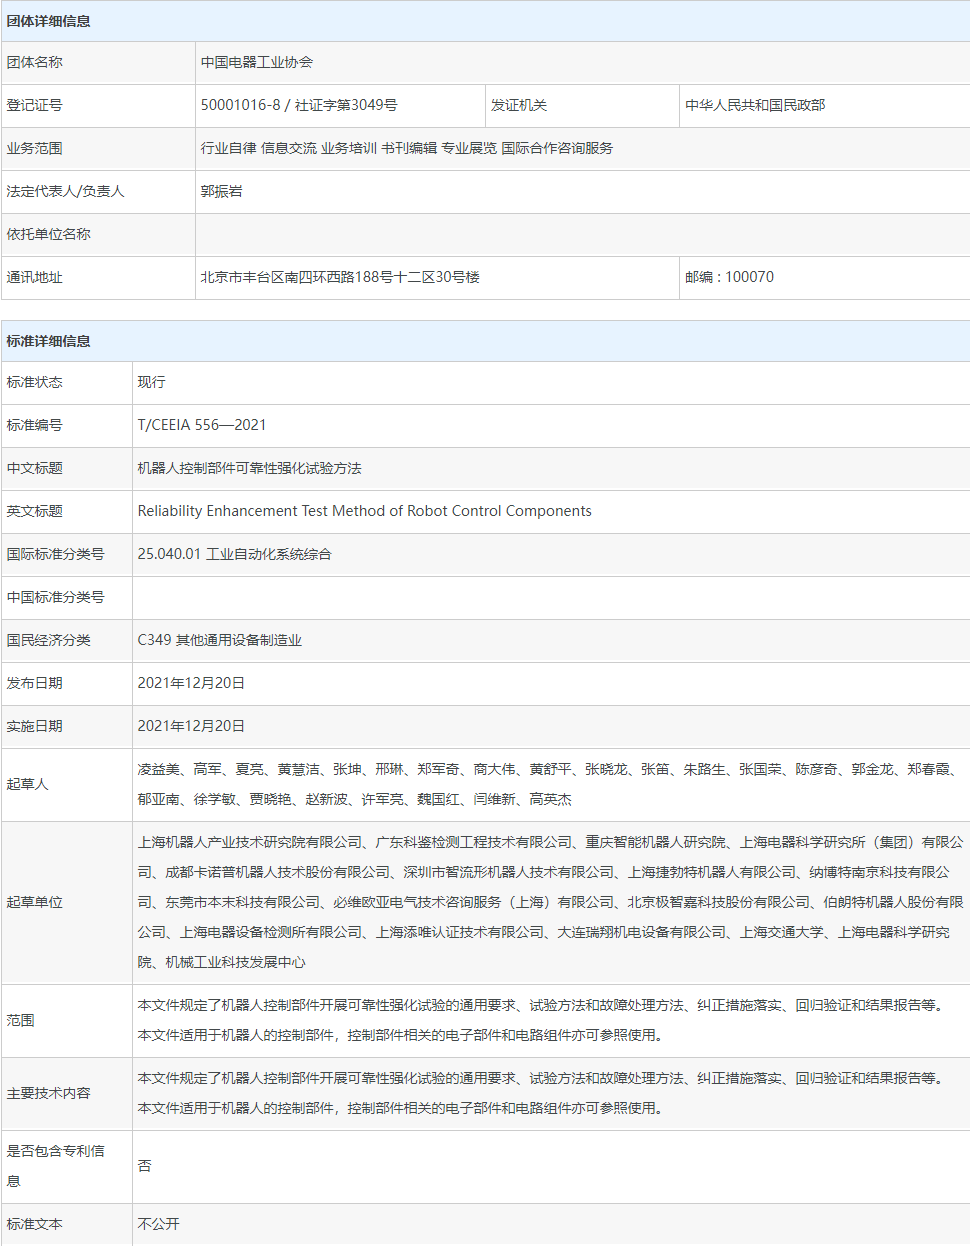
Task: Select registration number 50001016-8 / 社证字第3049号
Action: [299, 105]
